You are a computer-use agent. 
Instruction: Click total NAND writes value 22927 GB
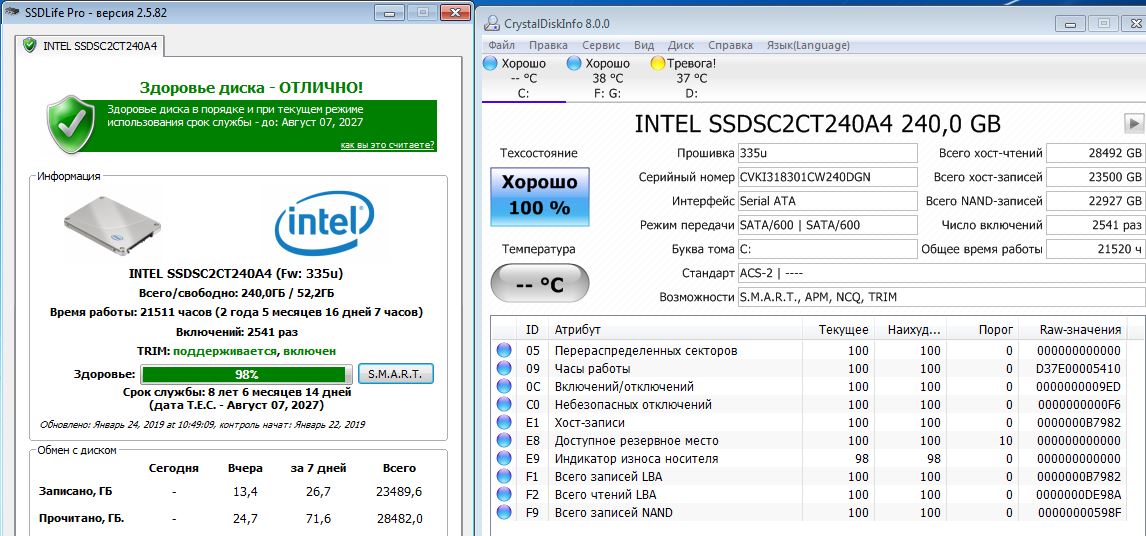coord(1096,200)
